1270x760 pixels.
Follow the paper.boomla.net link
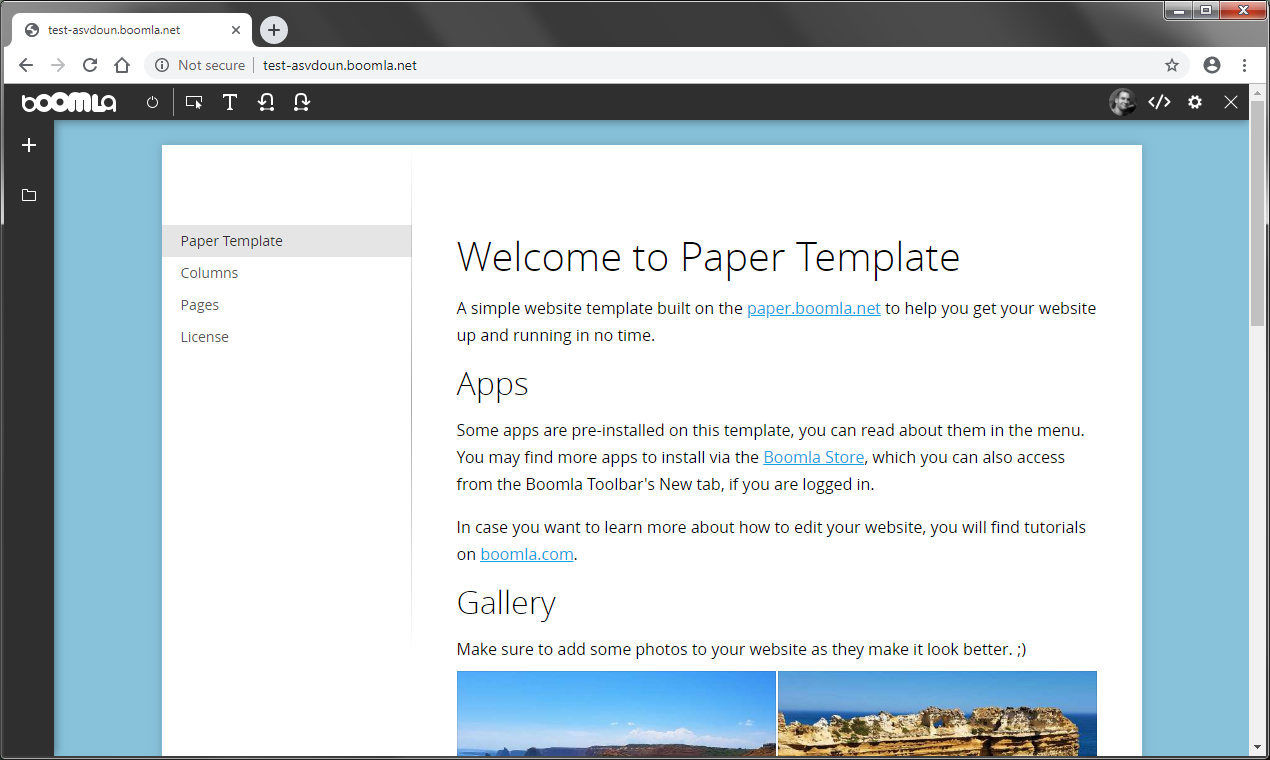click(814, 308)
